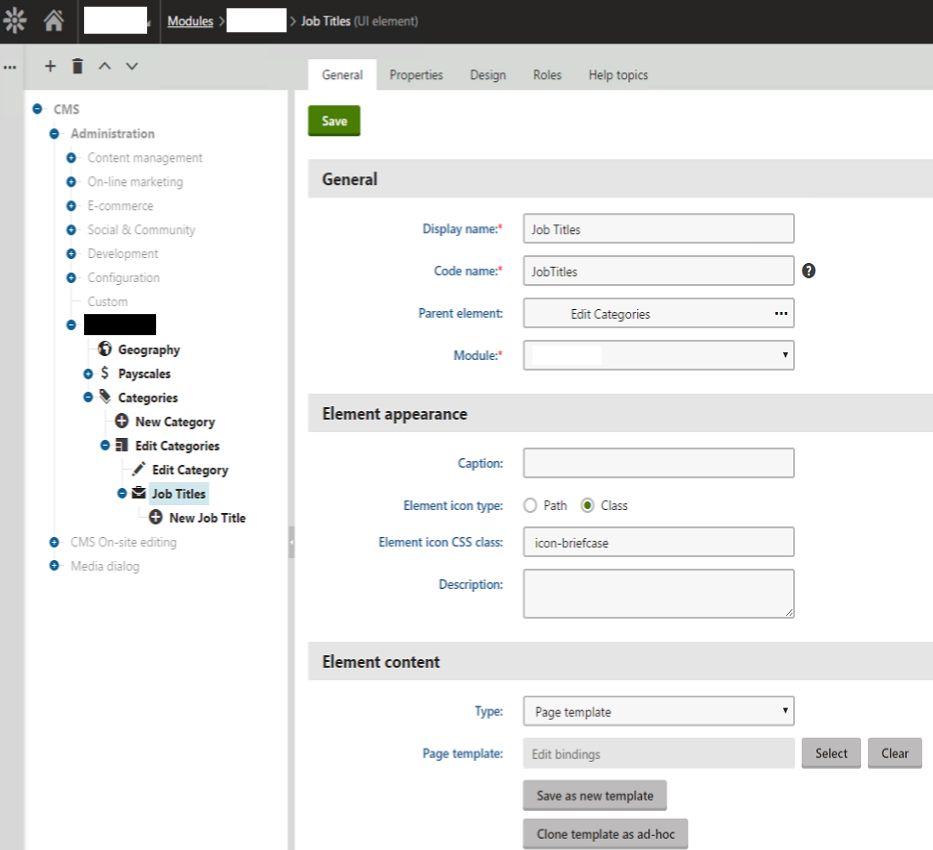This screenshot has height=850, width=933.
Task: Click the Edit Categories list icon
Action: click(121, 445)
